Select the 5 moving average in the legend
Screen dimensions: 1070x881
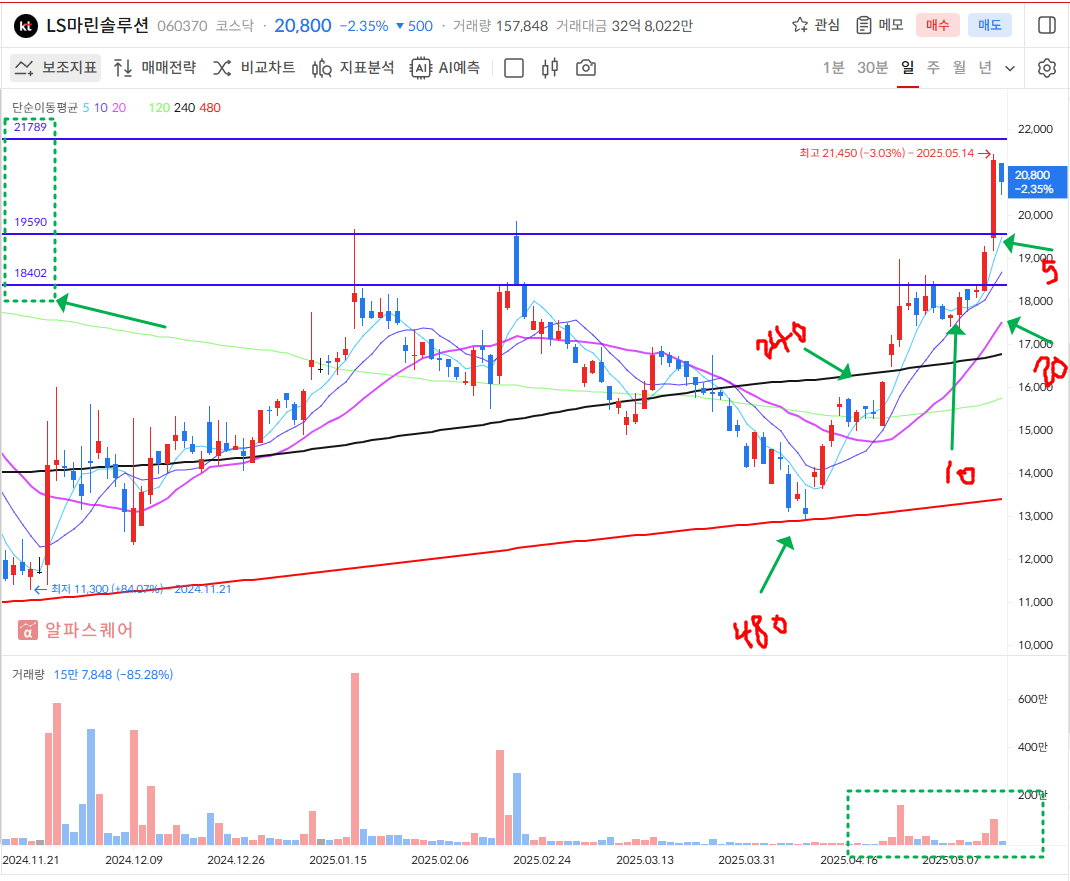coord(86,107)
